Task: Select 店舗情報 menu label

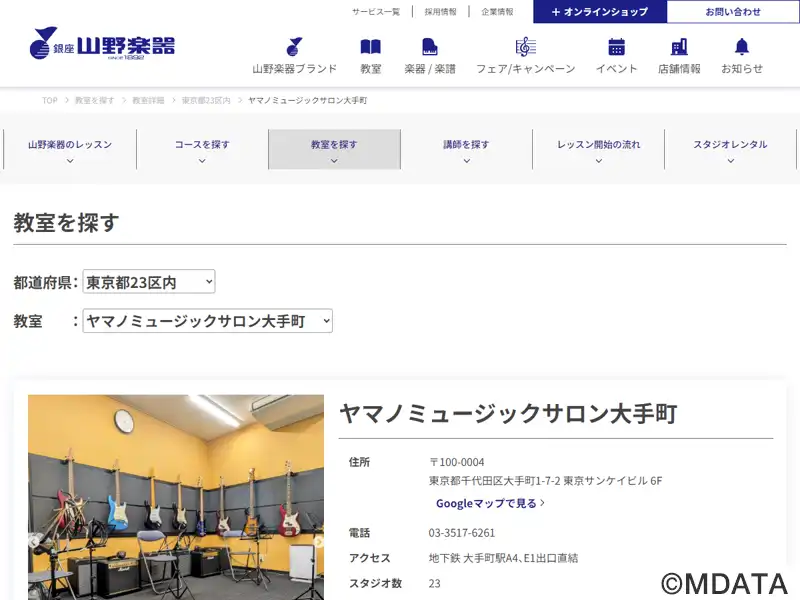Action: (x=679, y=69)
